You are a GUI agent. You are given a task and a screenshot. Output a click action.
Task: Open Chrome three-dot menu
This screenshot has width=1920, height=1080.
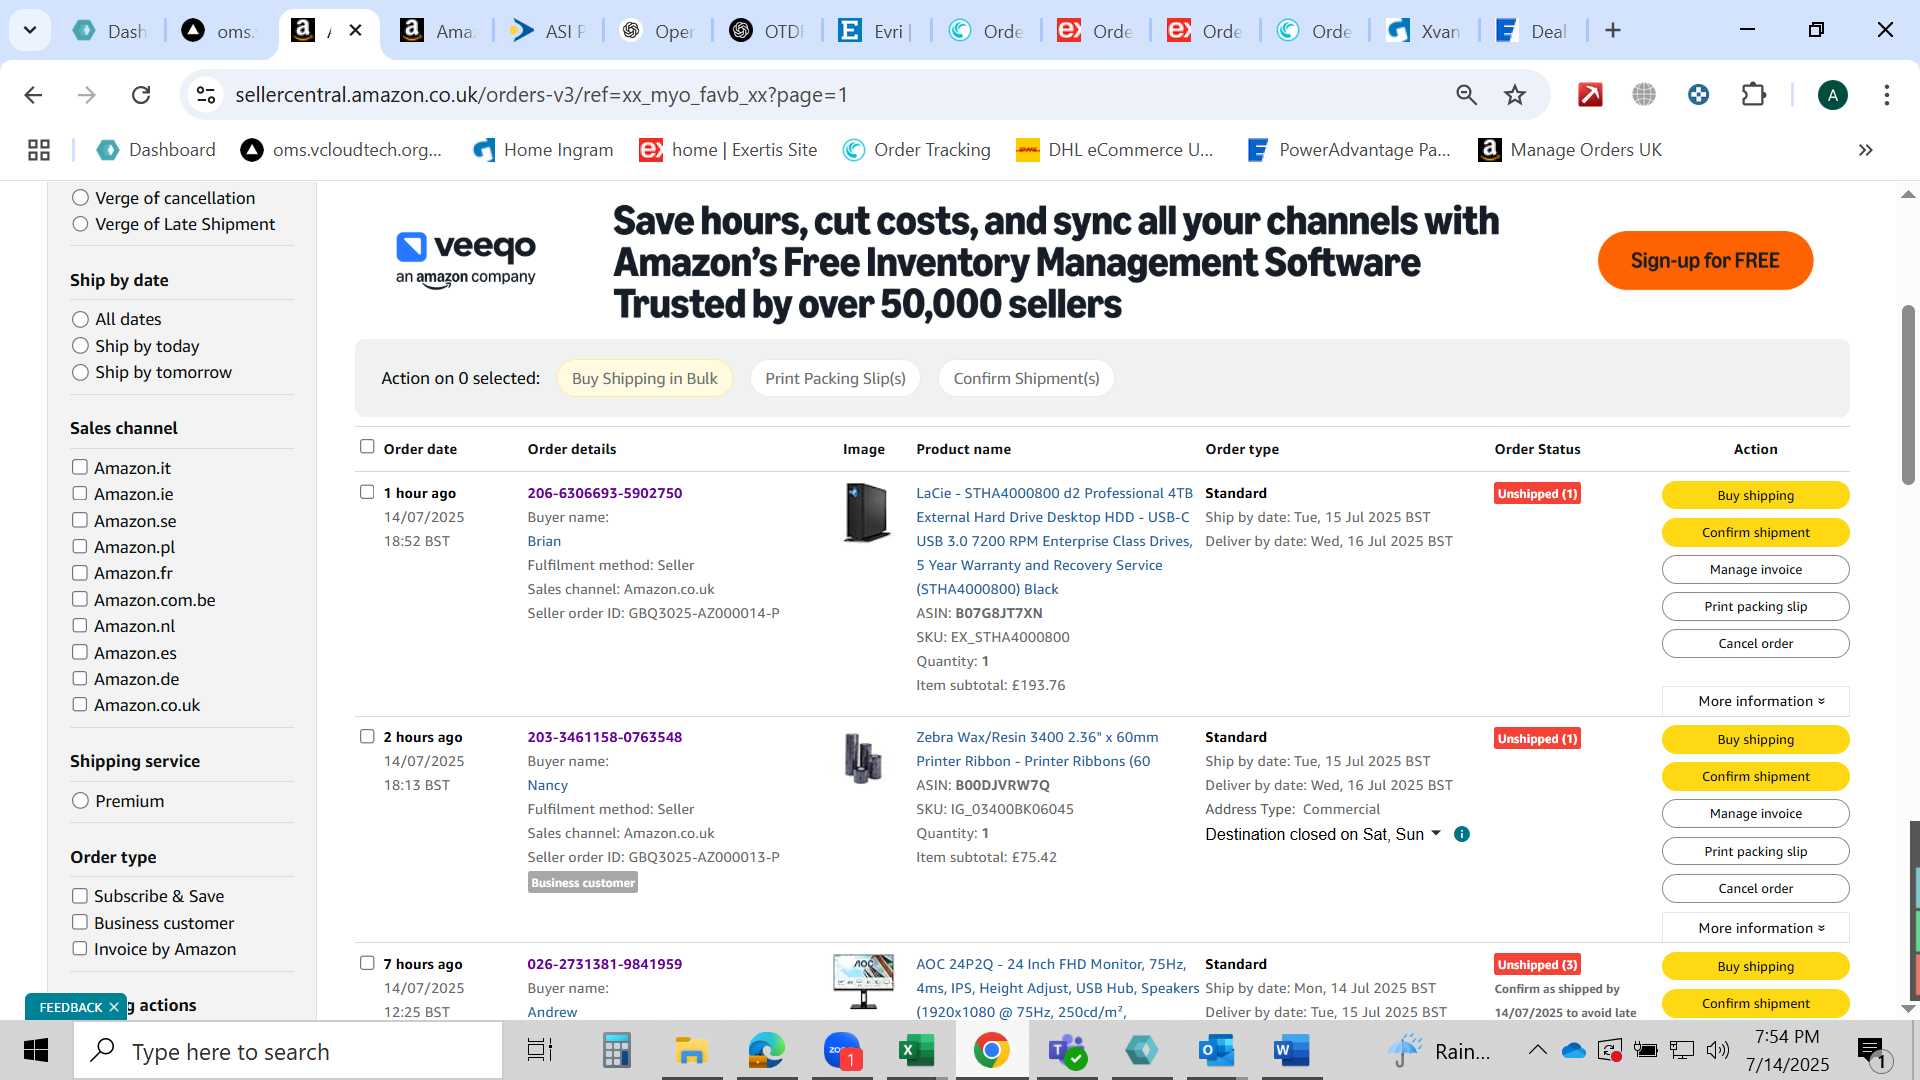[x=1886, y=95]
